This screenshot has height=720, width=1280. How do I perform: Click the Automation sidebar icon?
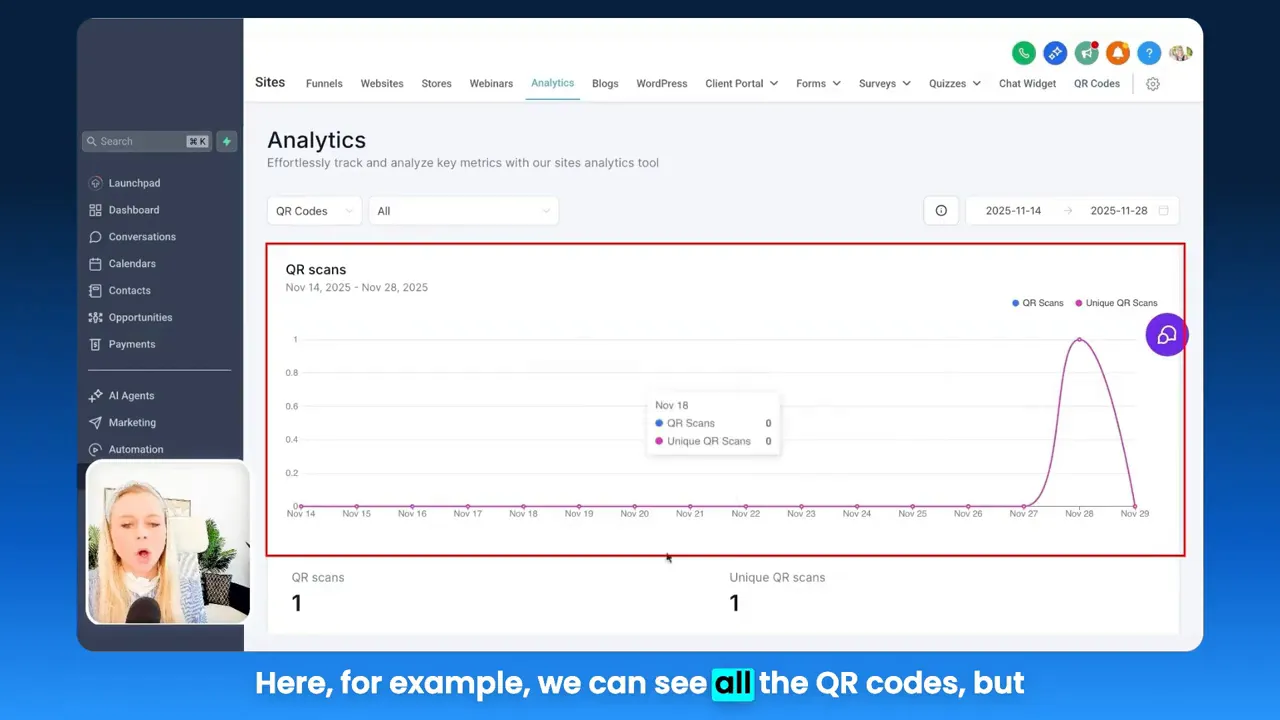[x=96, y=450]
